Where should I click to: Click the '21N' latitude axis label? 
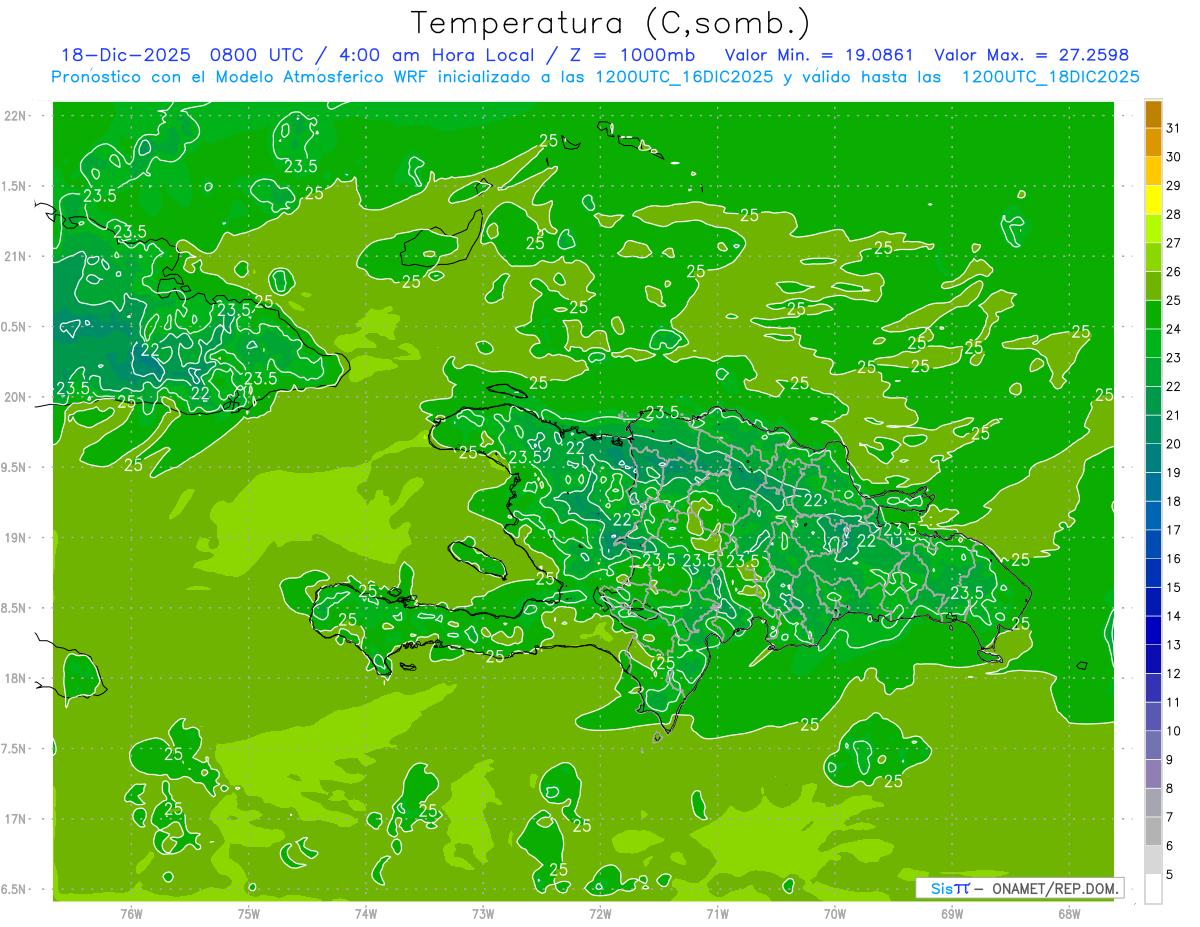click(15, 256)
